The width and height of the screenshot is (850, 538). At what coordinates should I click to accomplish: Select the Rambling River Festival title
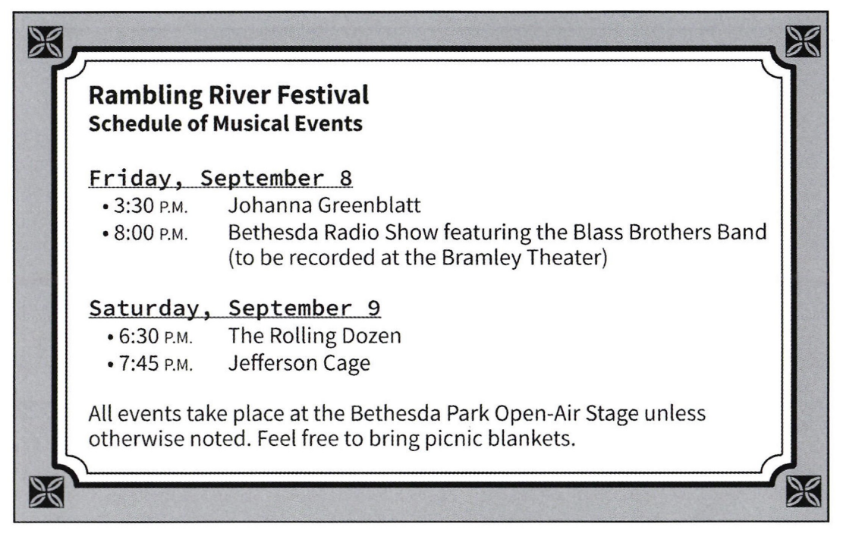(229, 96)
